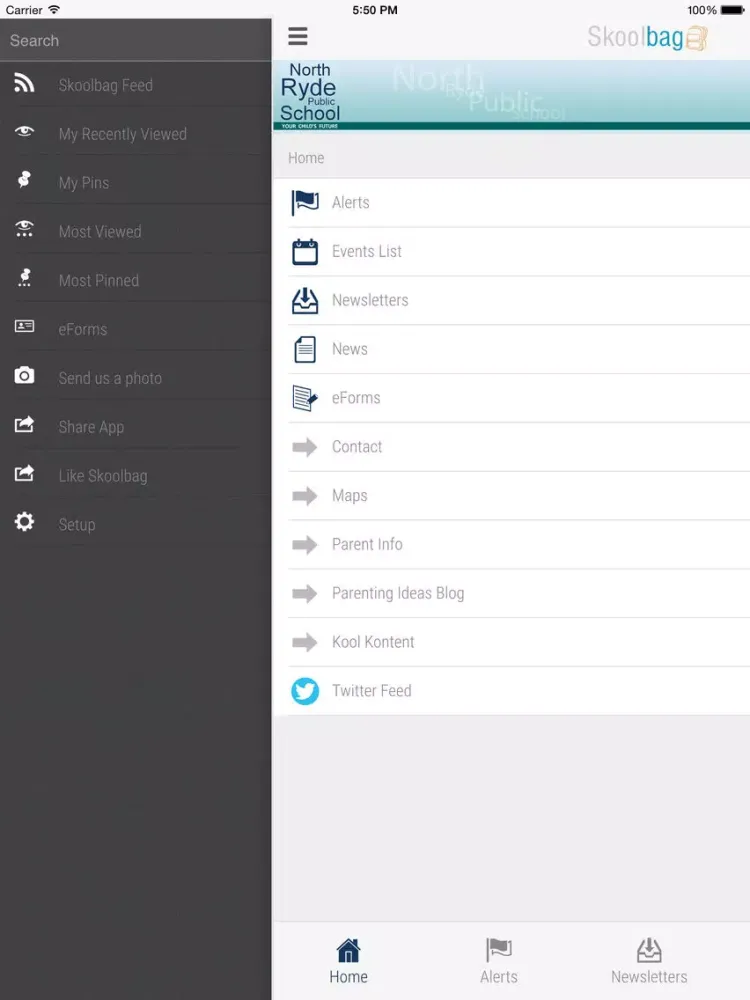The height and width of the screenshot is (1000, 750).
Task: Click the Send us a photo camera icon
Action: click(x=24, y=375)
